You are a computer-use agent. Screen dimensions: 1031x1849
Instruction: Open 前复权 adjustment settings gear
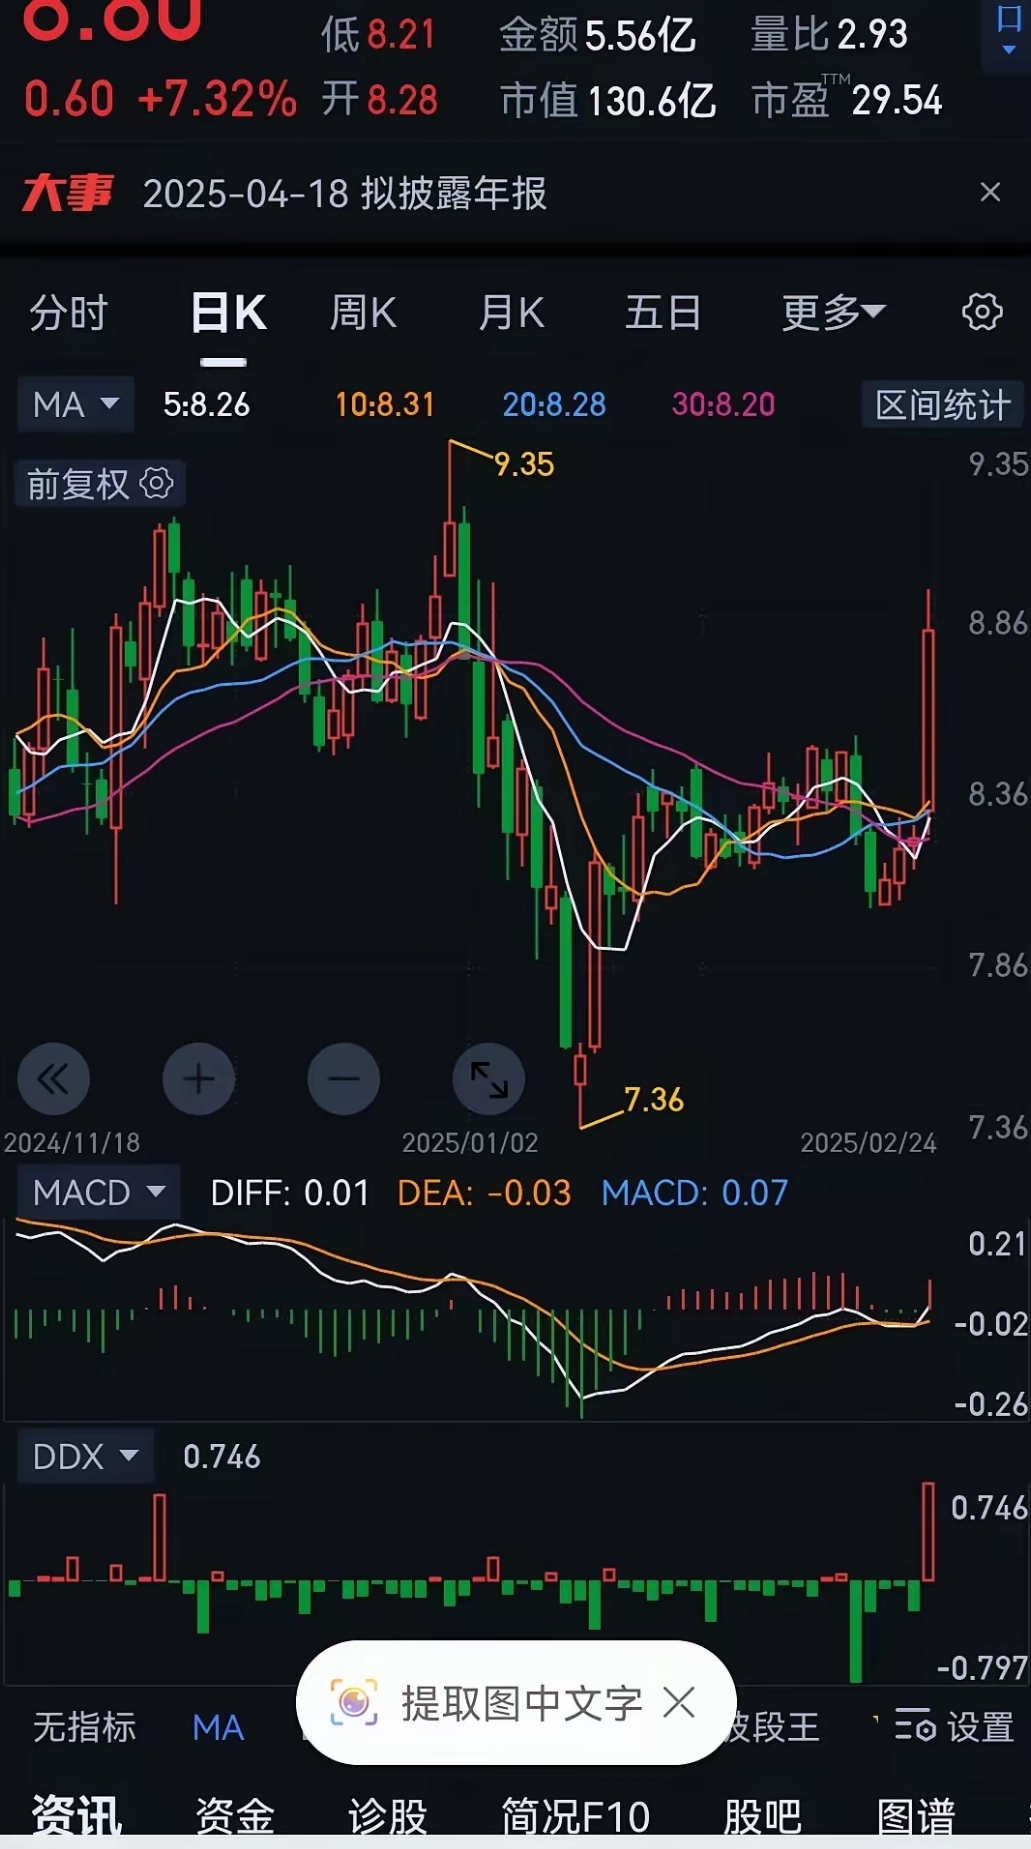pyautogui.click(x=156, y=484)
